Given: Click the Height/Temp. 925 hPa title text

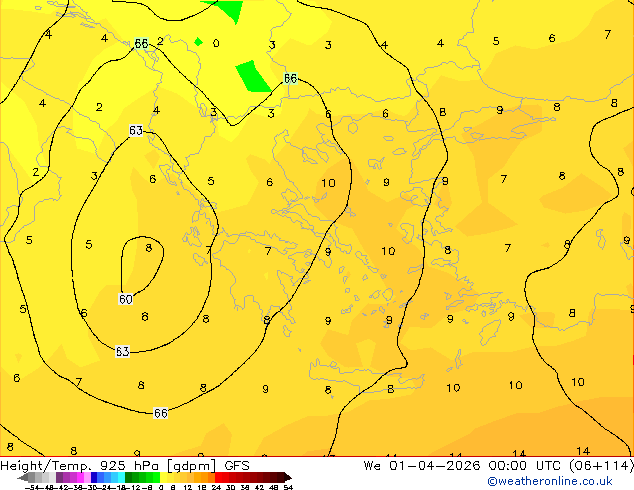Looking at the screenshot, I should pos(82,466).
